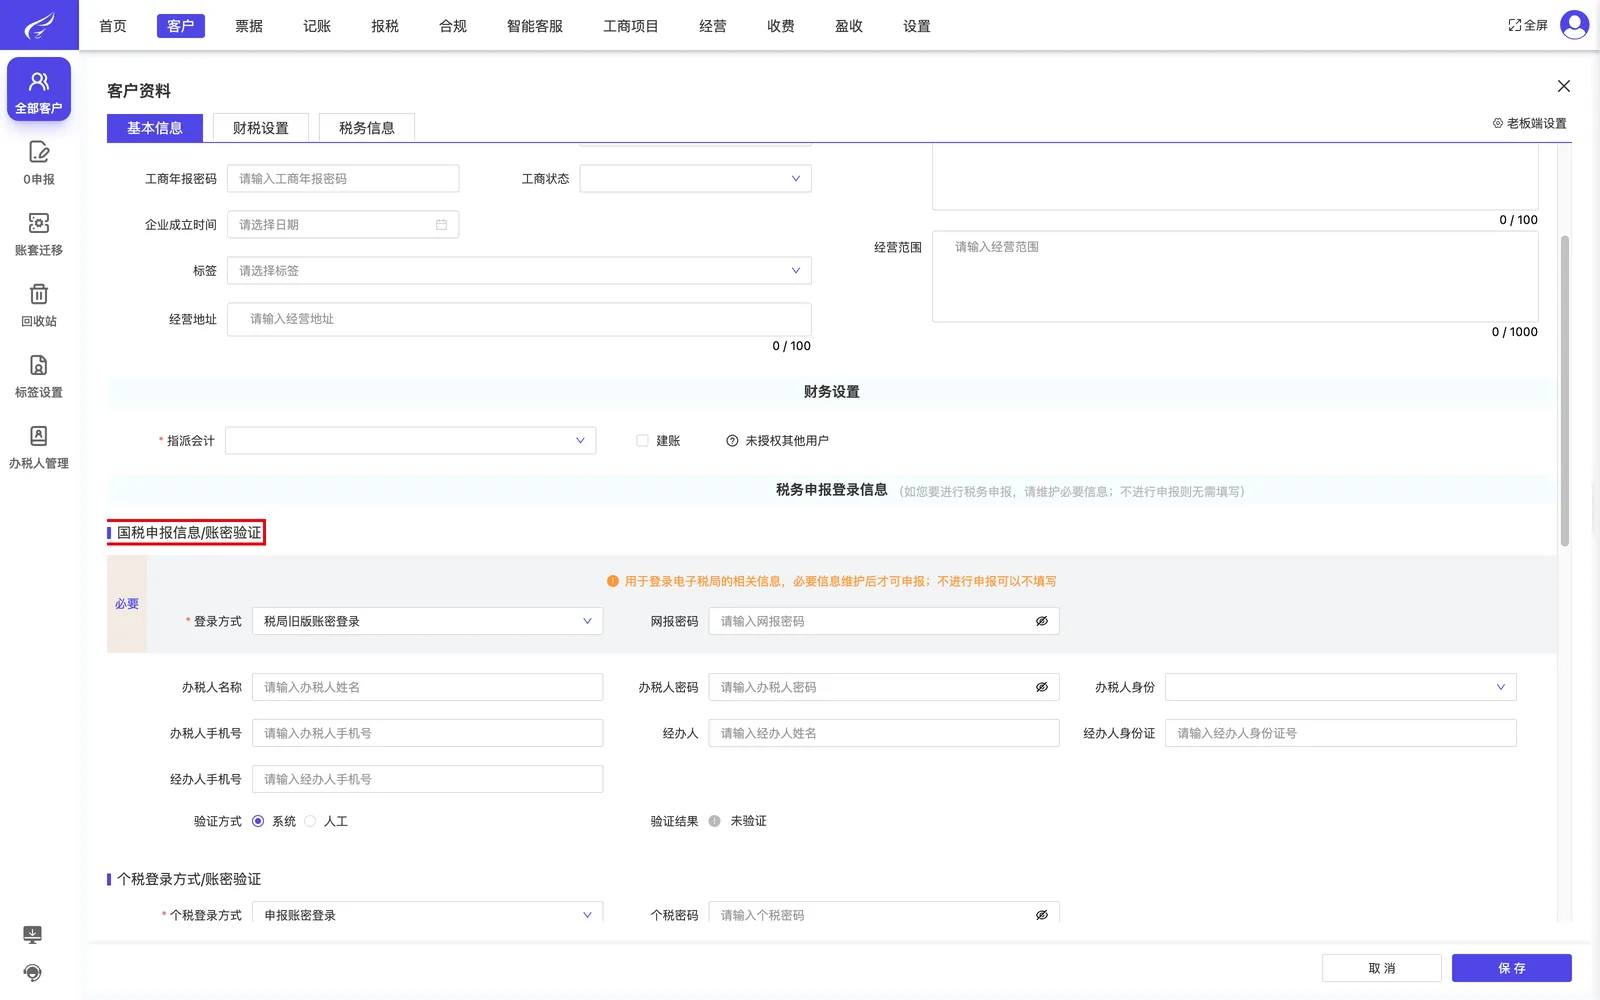Switch to 税务信息 tab

(367, 128)
